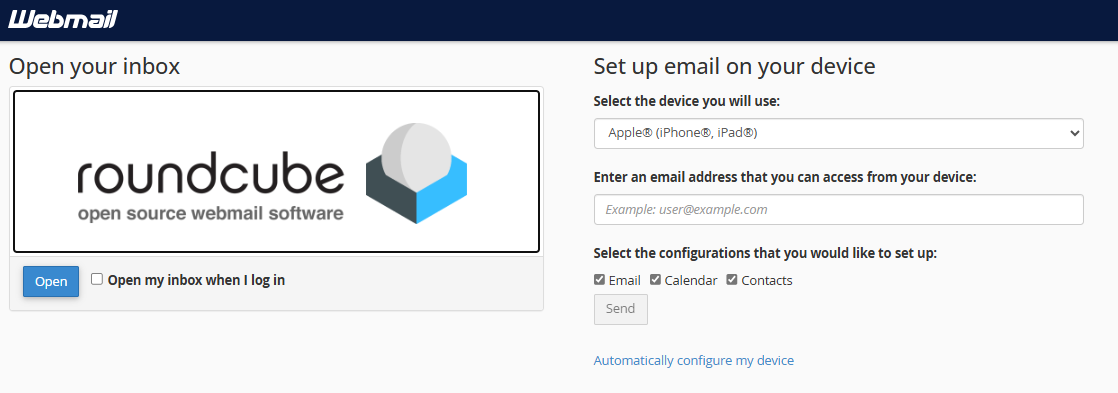Click the Roundcube cube logo icon
1118x393 pixels.
coord(416,173)
